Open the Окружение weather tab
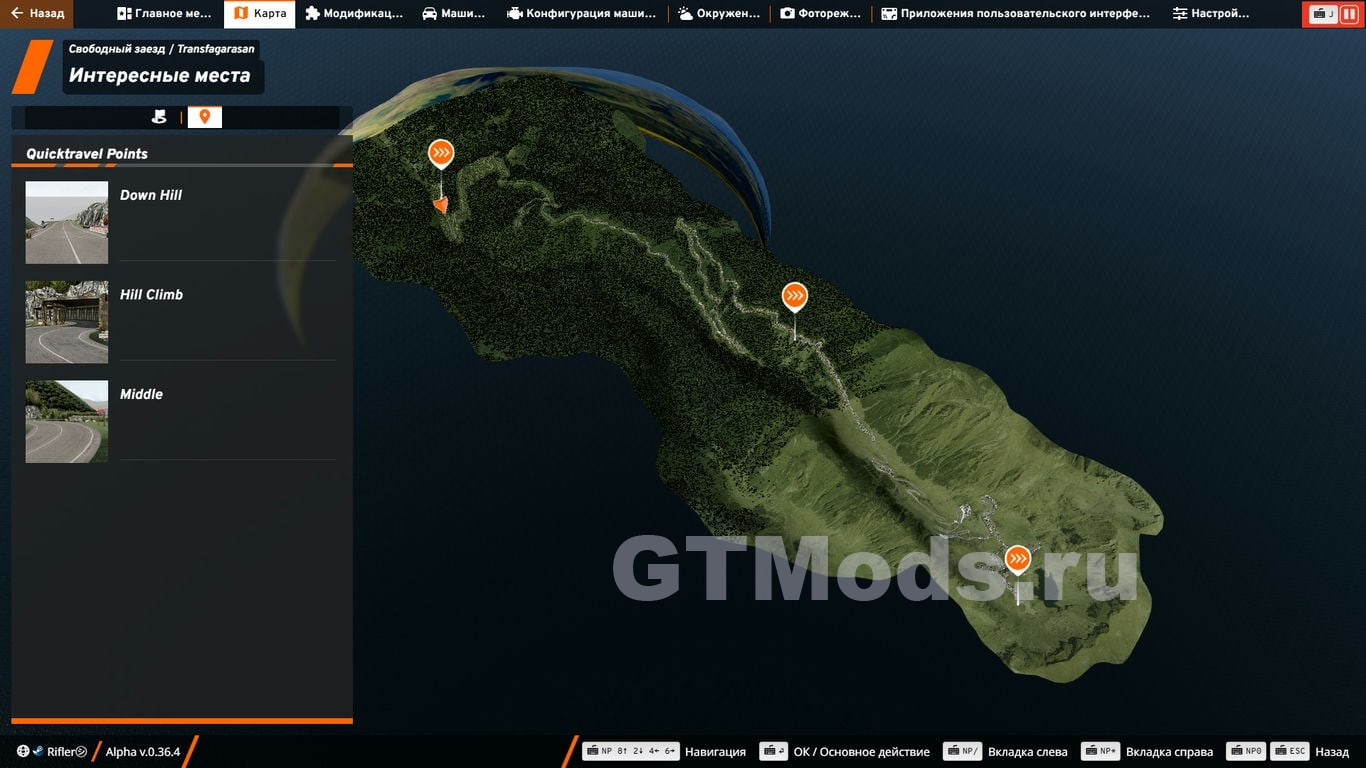The width and height of the screenshot is (1366, 768). [x=718, y=14]
